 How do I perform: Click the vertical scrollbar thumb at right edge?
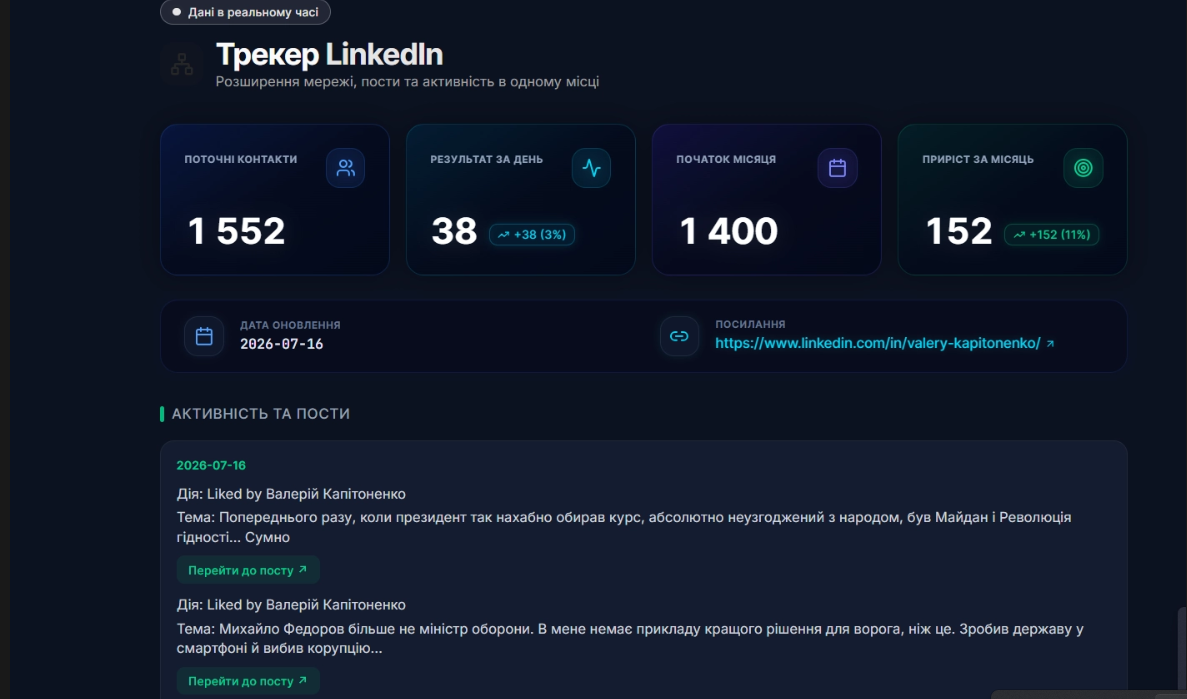[1182, 648]
